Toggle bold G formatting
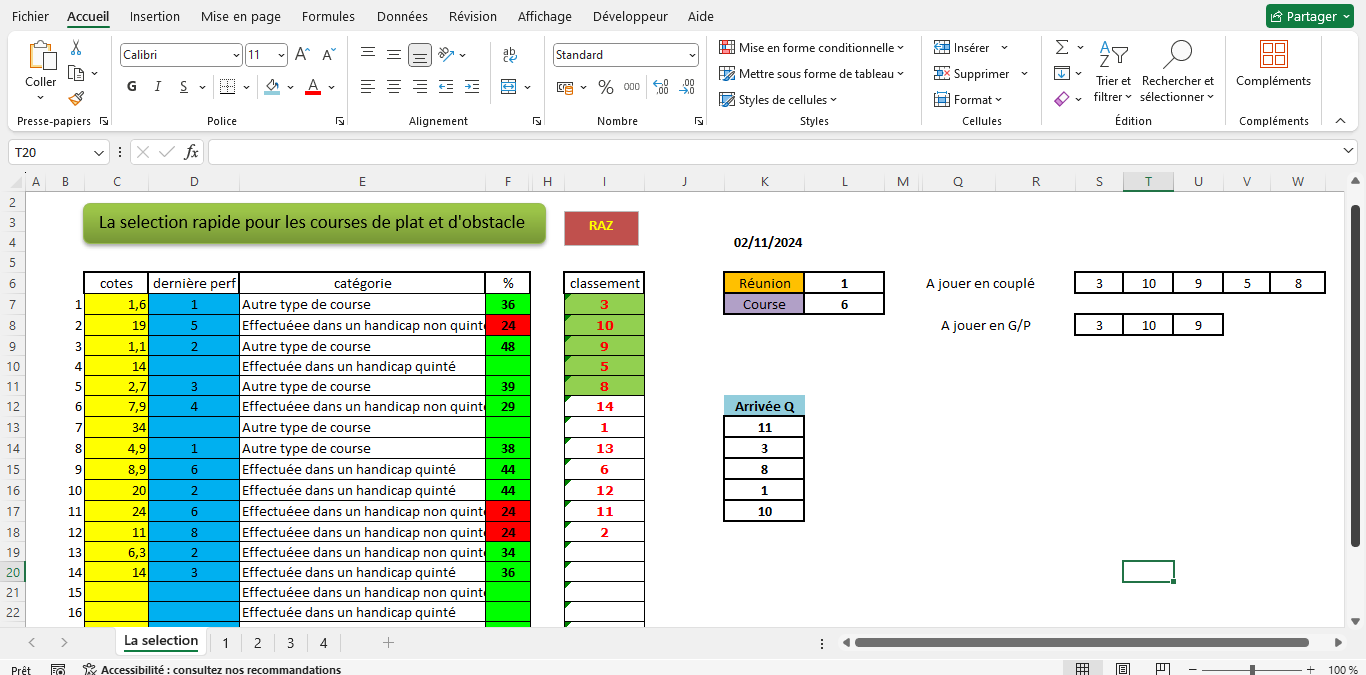Image resolution: width=1366 pixels, height=675 pixels. click(132, 87)
